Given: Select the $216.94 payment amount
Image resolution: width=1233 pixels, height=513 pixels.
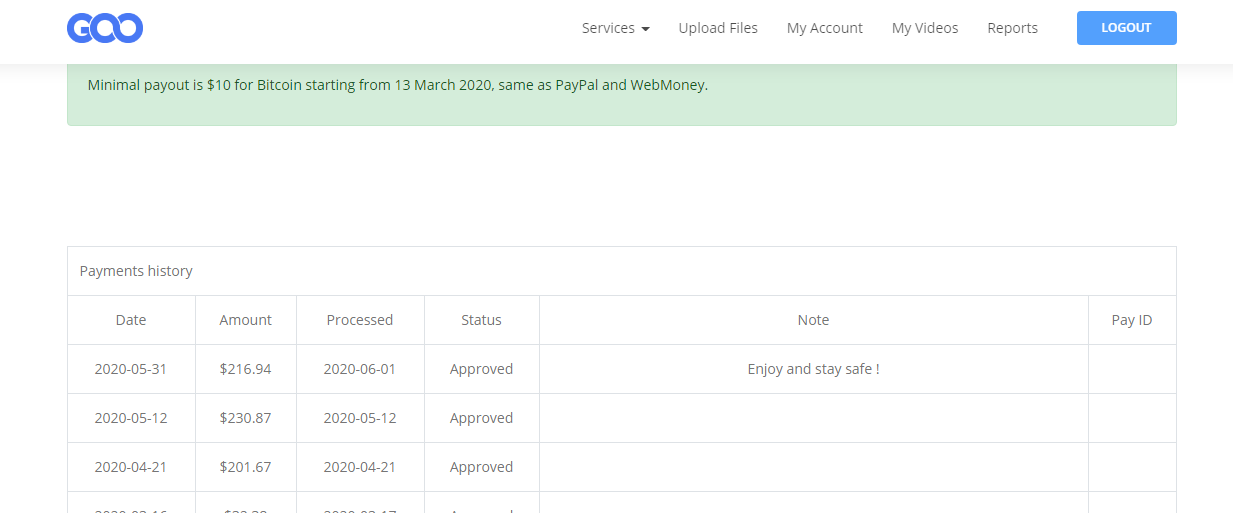Looking at the screenshot, I should click(246, 369).
